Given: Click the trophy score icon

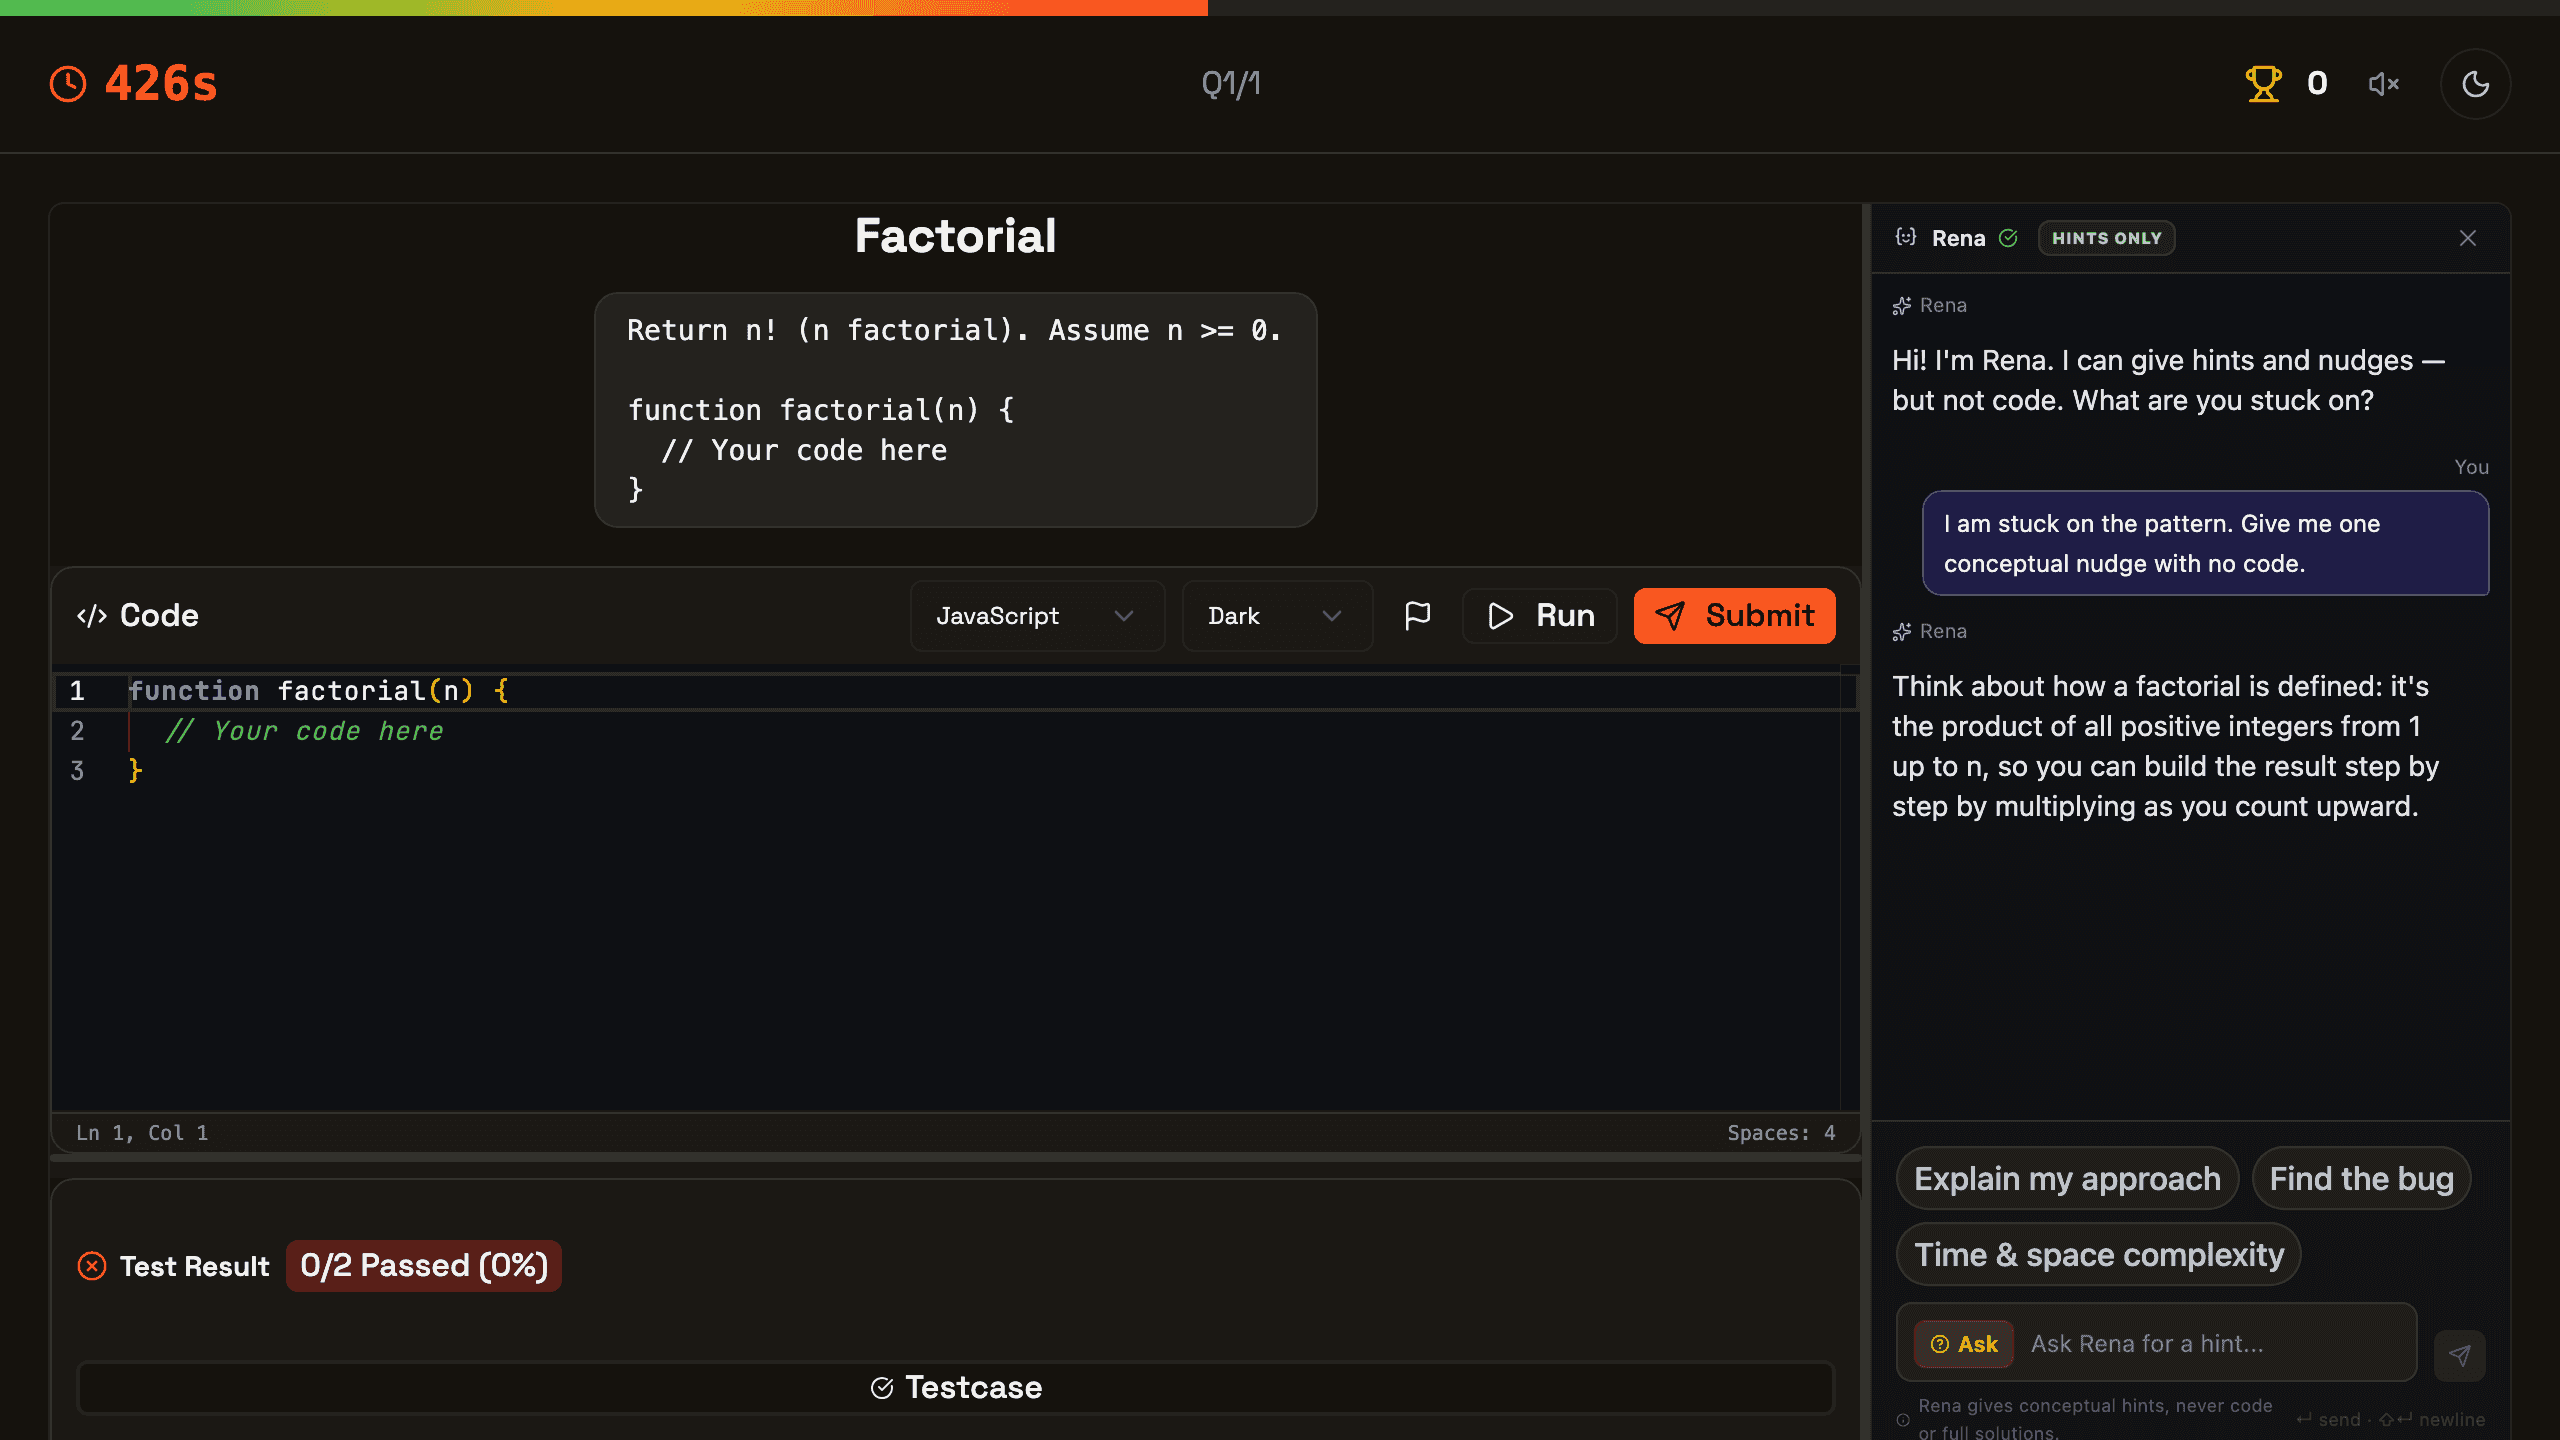Looking at the screenshot, I should point(2263,84).
